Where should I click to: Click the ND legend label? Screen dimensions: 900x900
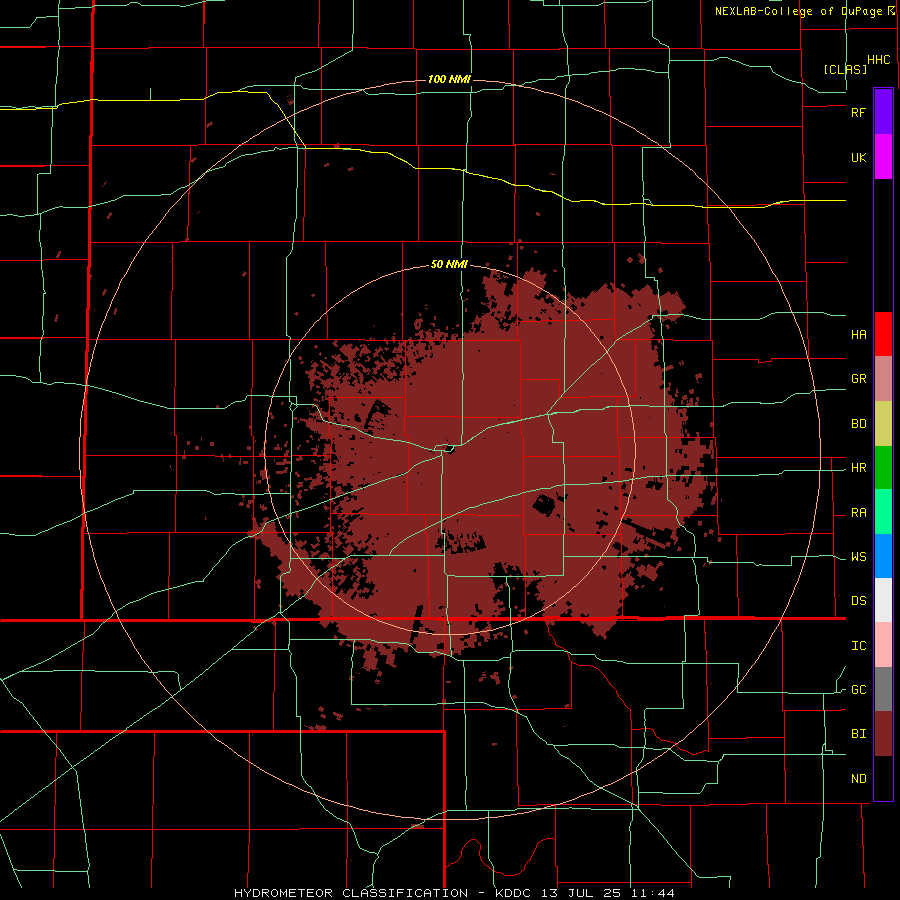click(x=858, y=779)
